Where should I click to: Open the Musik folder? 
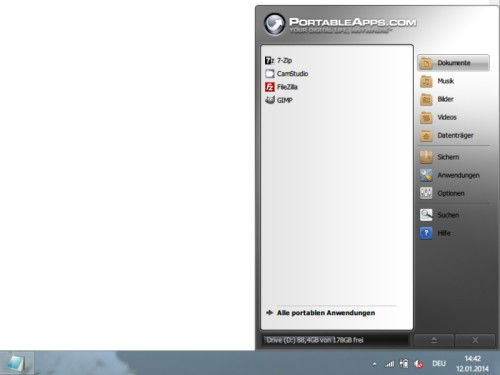[437, 81]
